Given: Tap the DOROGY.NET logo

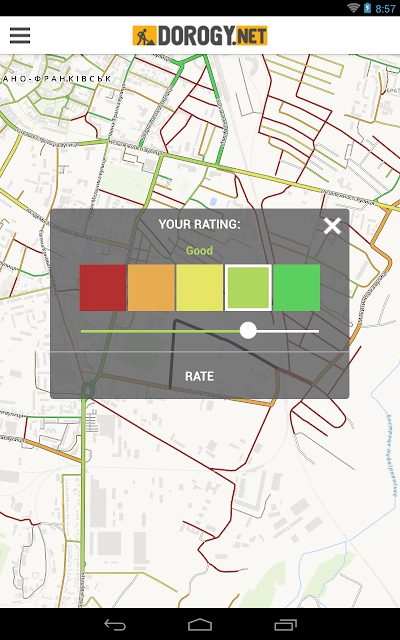Looking at the screenshot, I should point(200,36).
